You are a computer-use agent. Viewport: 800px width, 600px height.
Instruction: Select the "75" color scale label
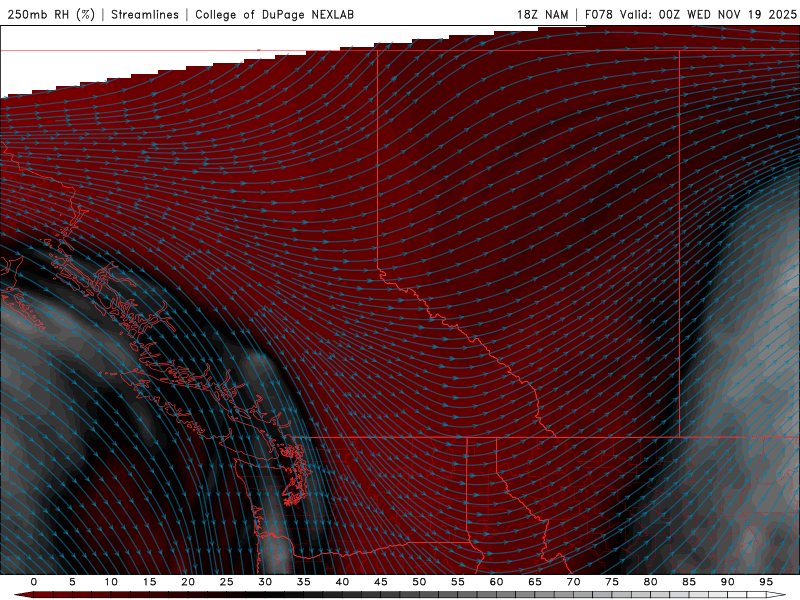612,582
